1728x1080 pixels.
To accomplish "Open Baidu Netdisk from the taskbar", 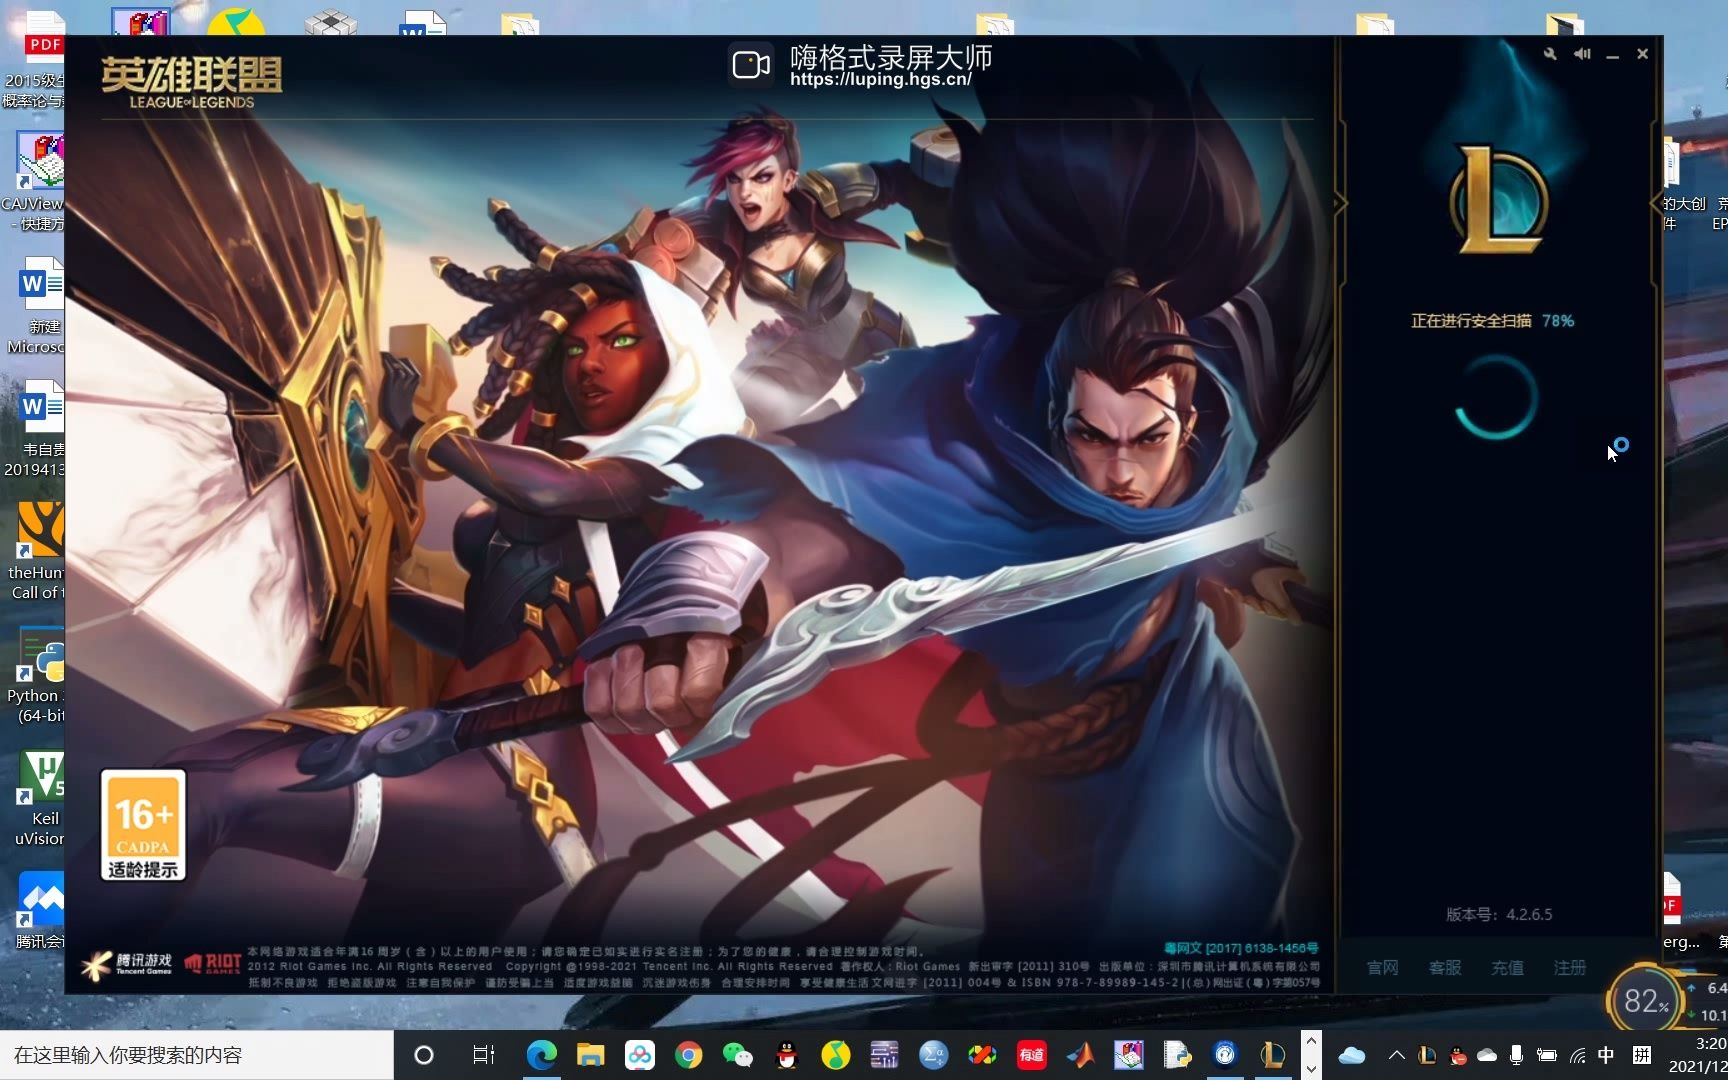I will pos(639,1055).
